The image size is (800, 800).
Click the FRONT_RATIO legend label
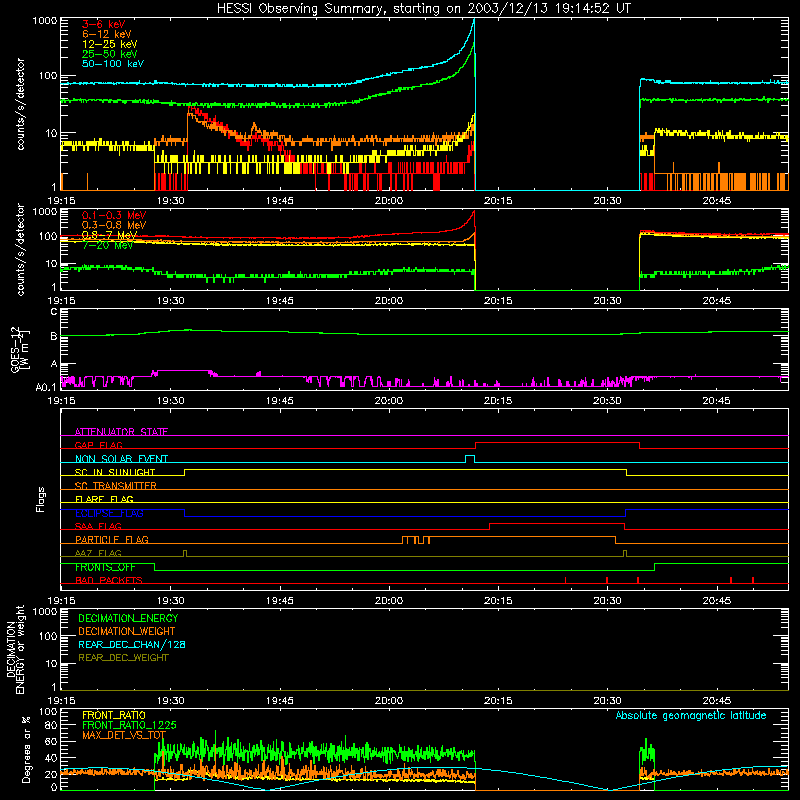click(114, 715)
